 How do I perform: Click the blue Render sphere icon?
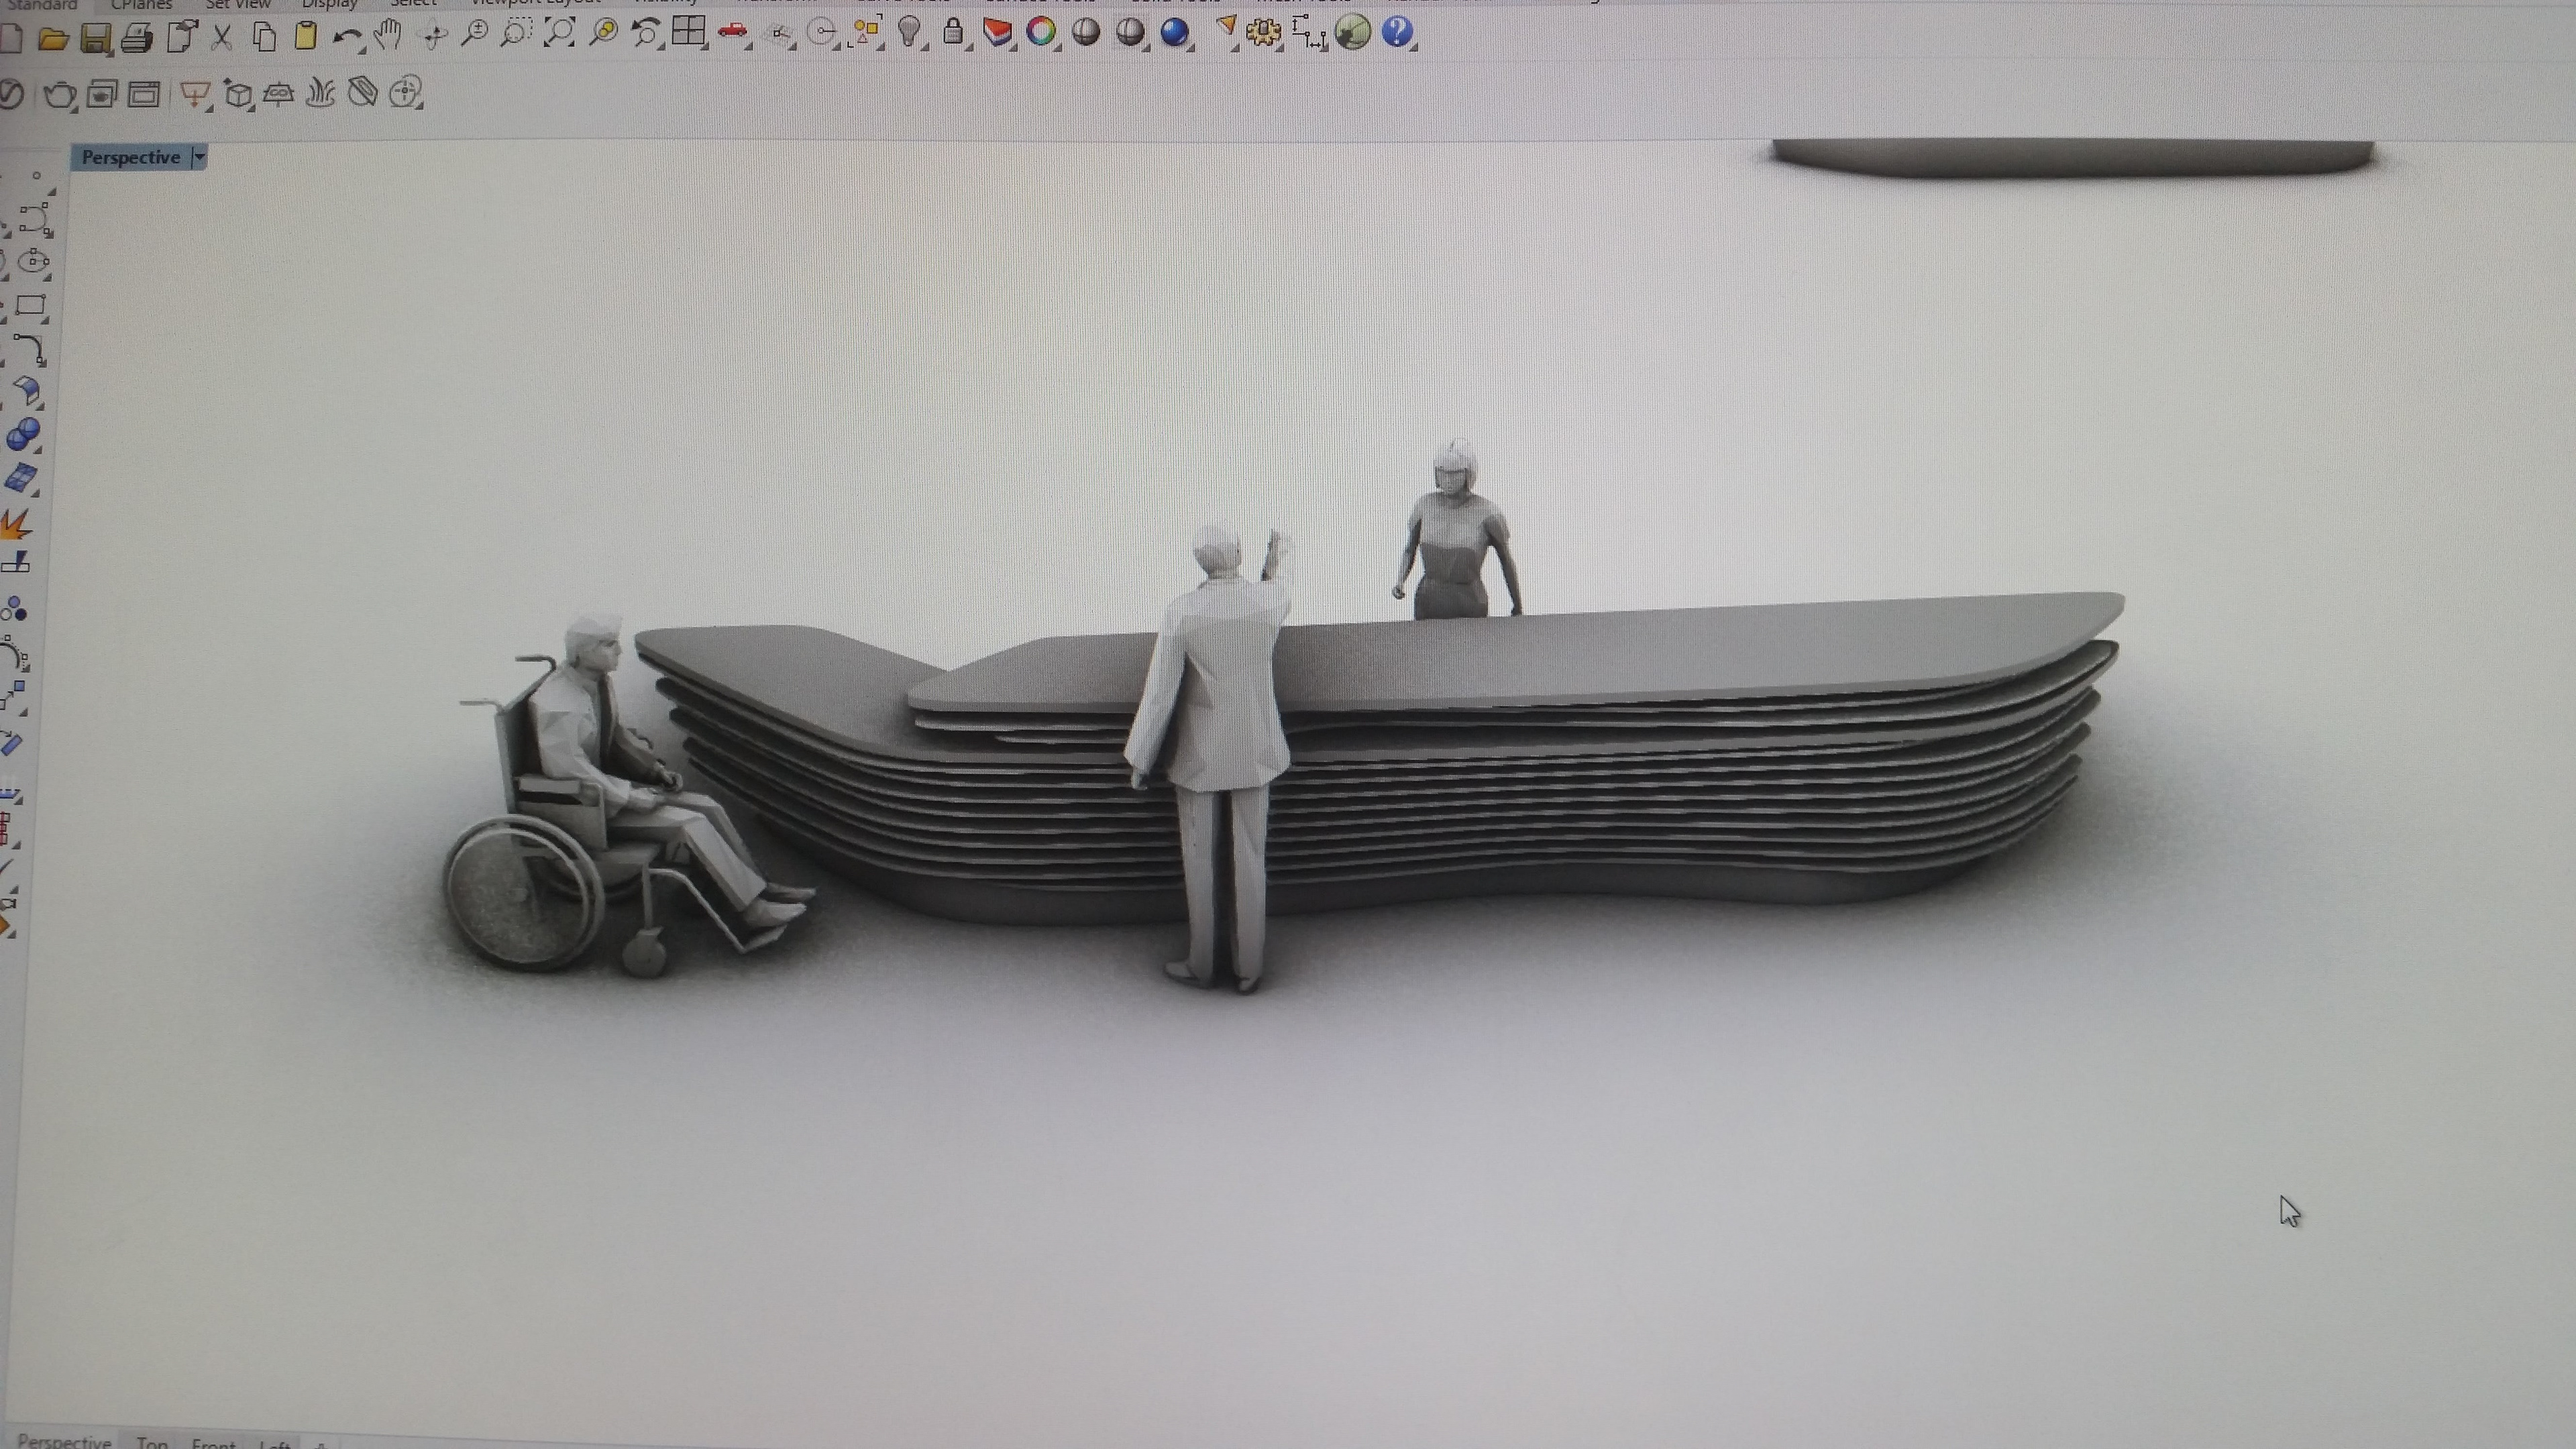tap(1174, 32)
